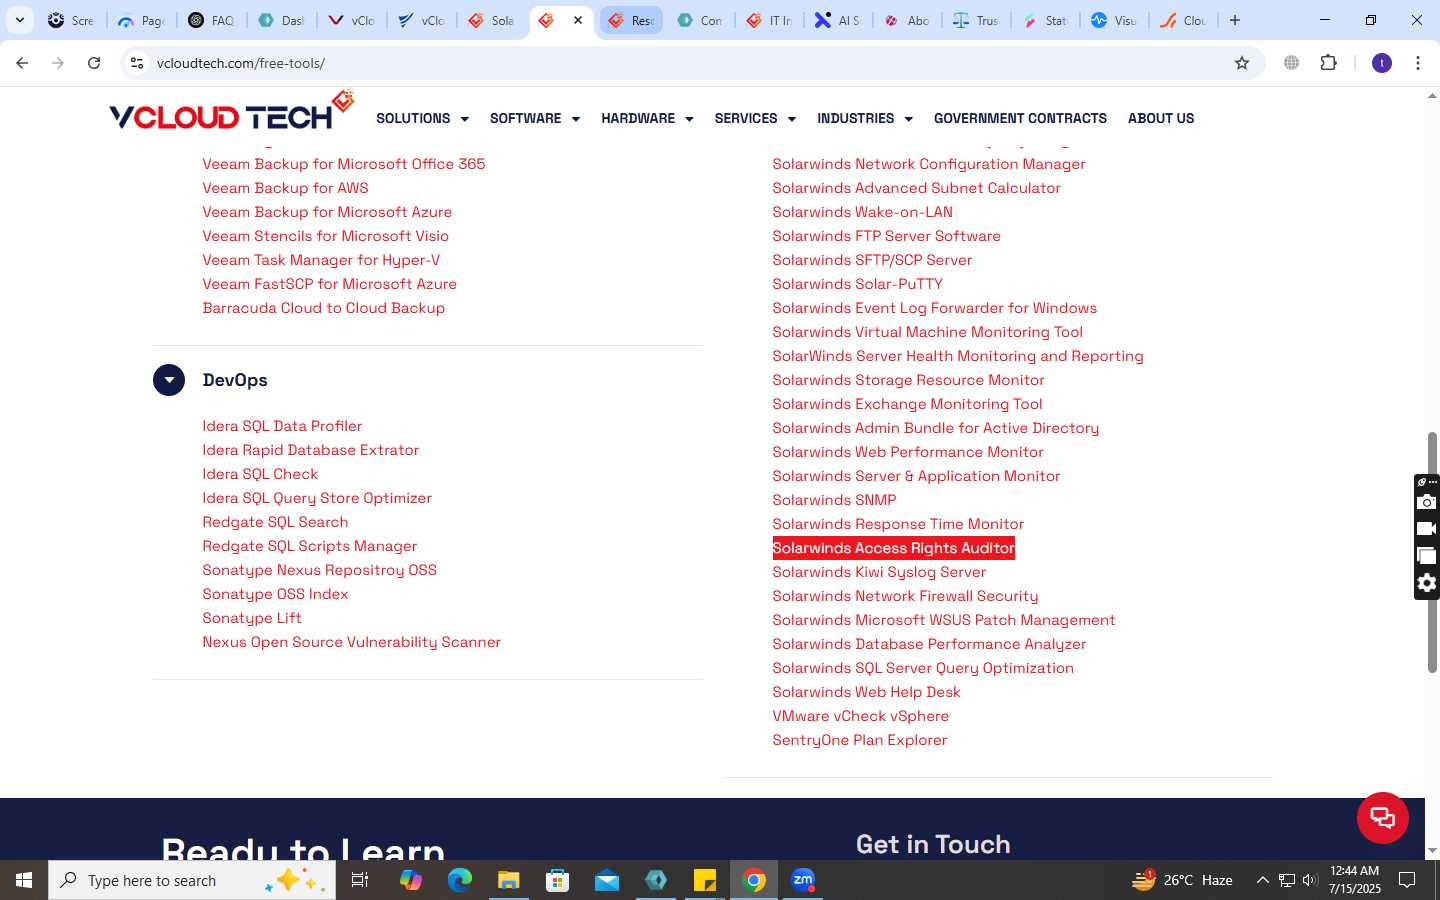Open the weather widget showing 26°C Haze
Image resolution: width=1440 pixels, height=900 pixels.
click(1182, 880)
